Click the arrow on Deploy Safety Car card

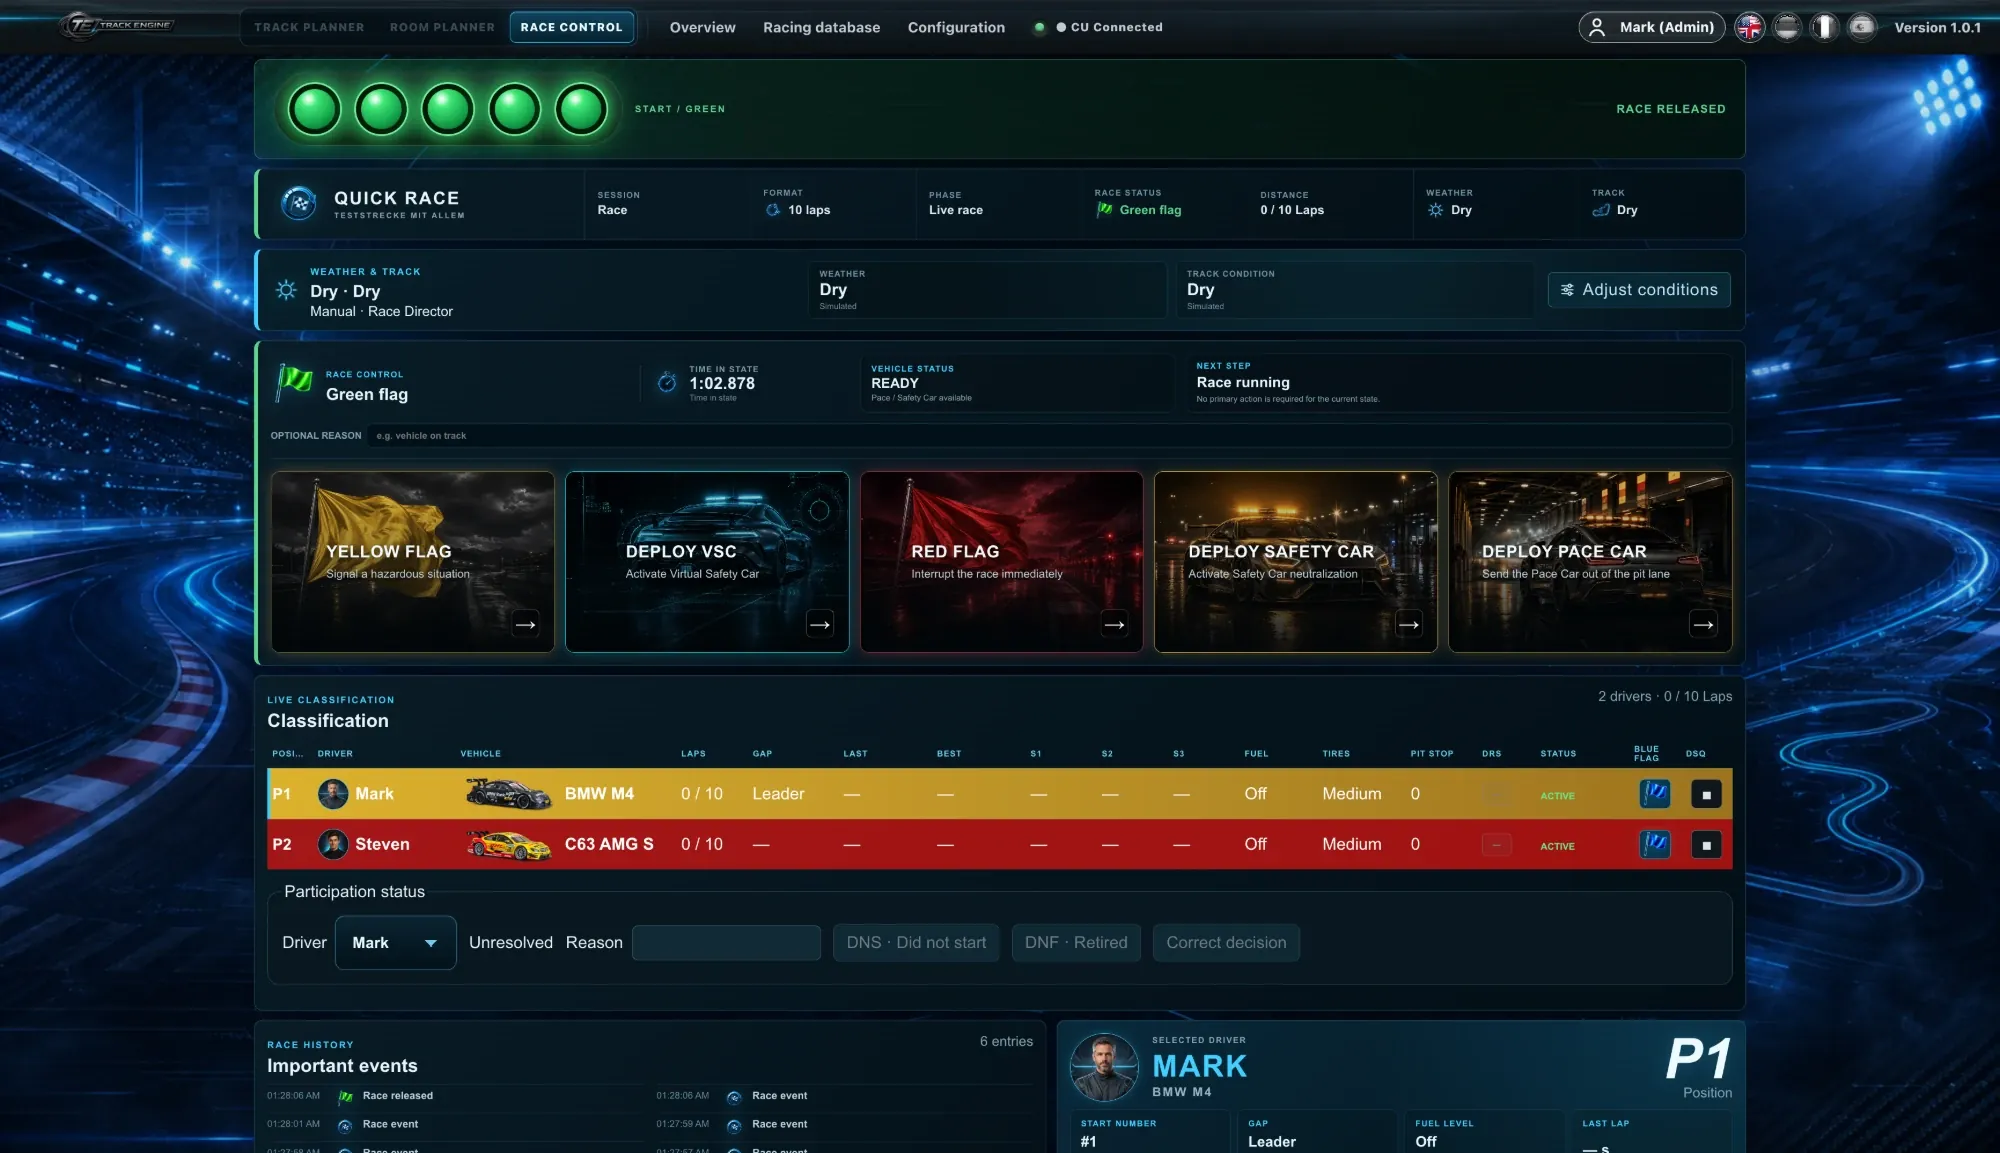click(x=1409, y=625)
